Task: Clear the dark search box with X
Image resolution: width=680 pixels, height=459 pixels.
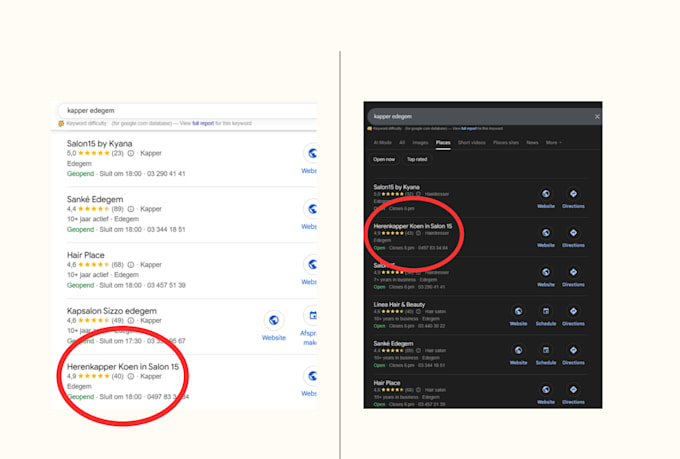Action: click(597, 117)
